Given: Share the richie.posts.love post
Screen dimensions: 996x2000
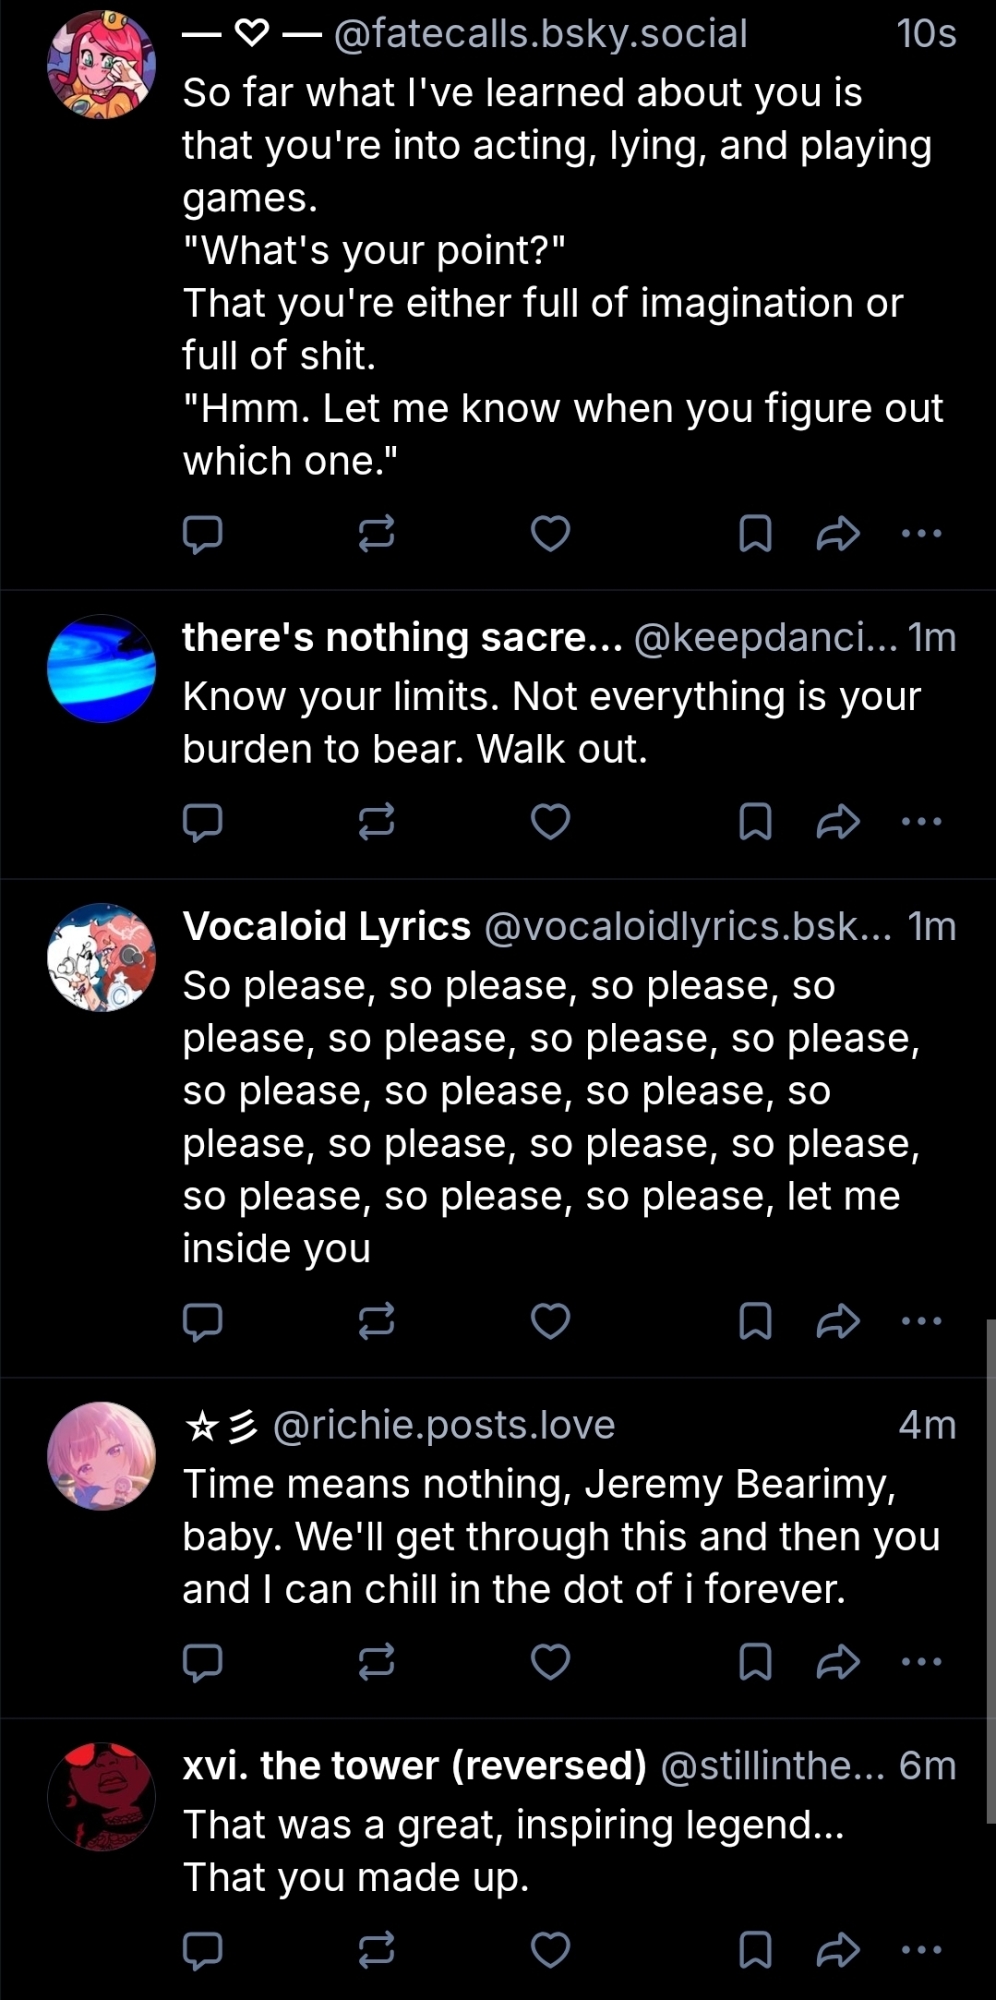Looking at the screenshot, I should (838, 1662).
